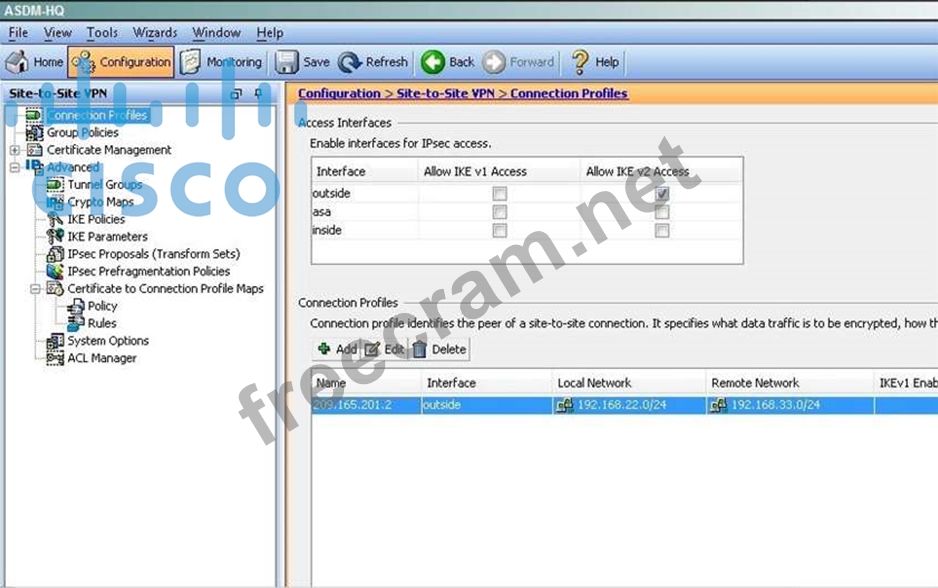Click the Site-to-Site VPN breadcrumb link

[x=445, y=93]
